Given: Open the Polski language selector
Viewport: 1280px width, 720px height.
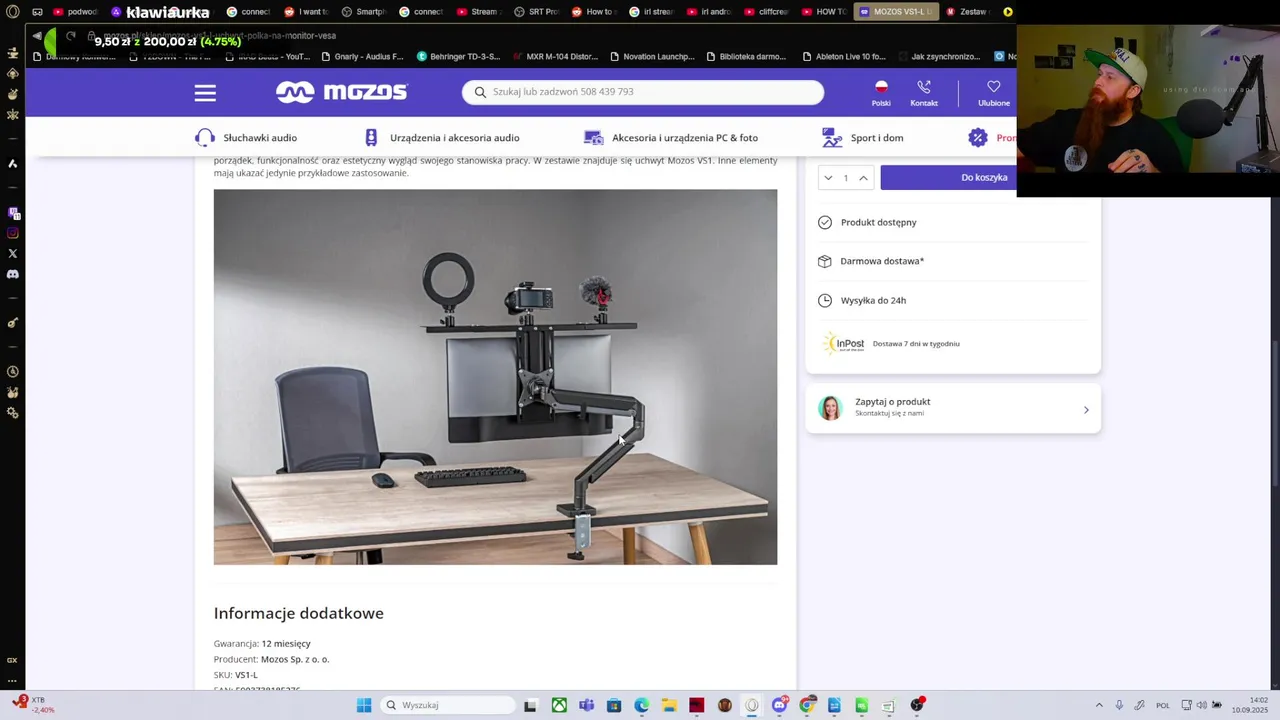Looking at the screenshot, I should point(881,93).
